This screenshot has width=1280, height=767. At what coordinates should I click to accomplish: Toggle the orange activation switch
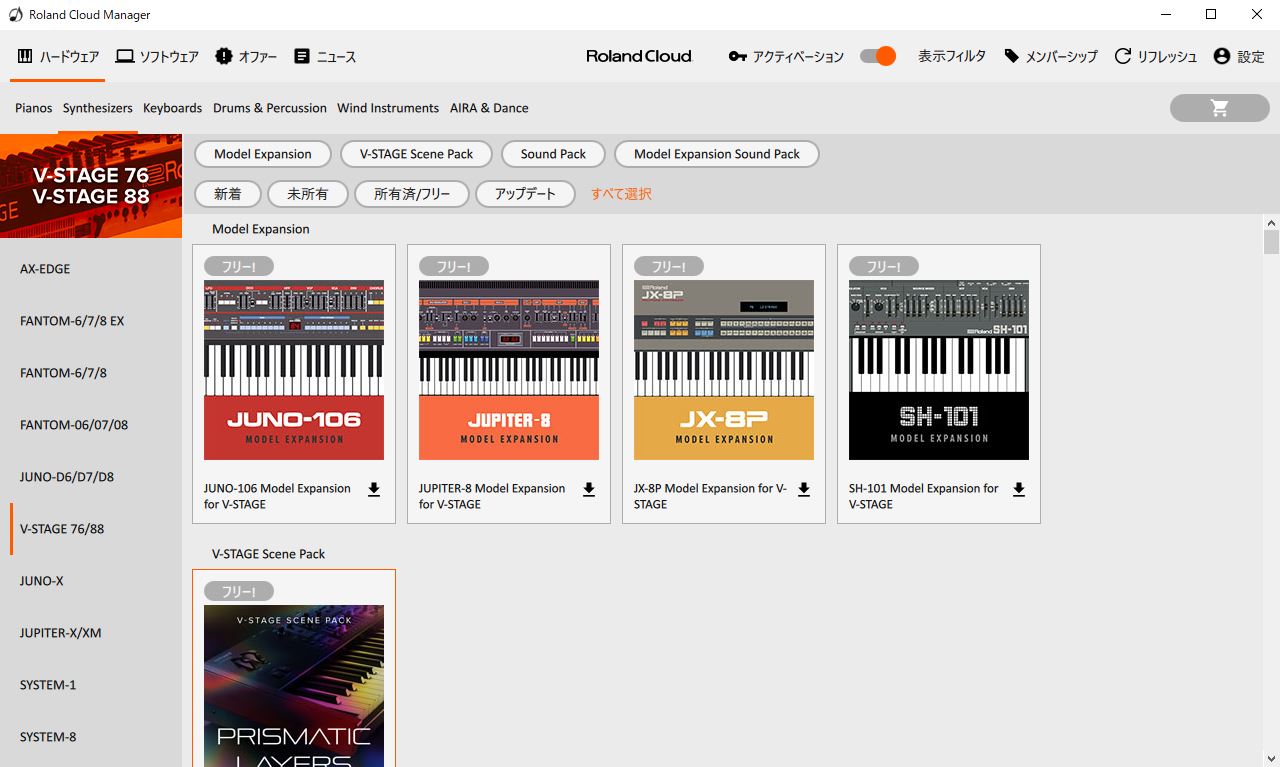pos(878,56)
